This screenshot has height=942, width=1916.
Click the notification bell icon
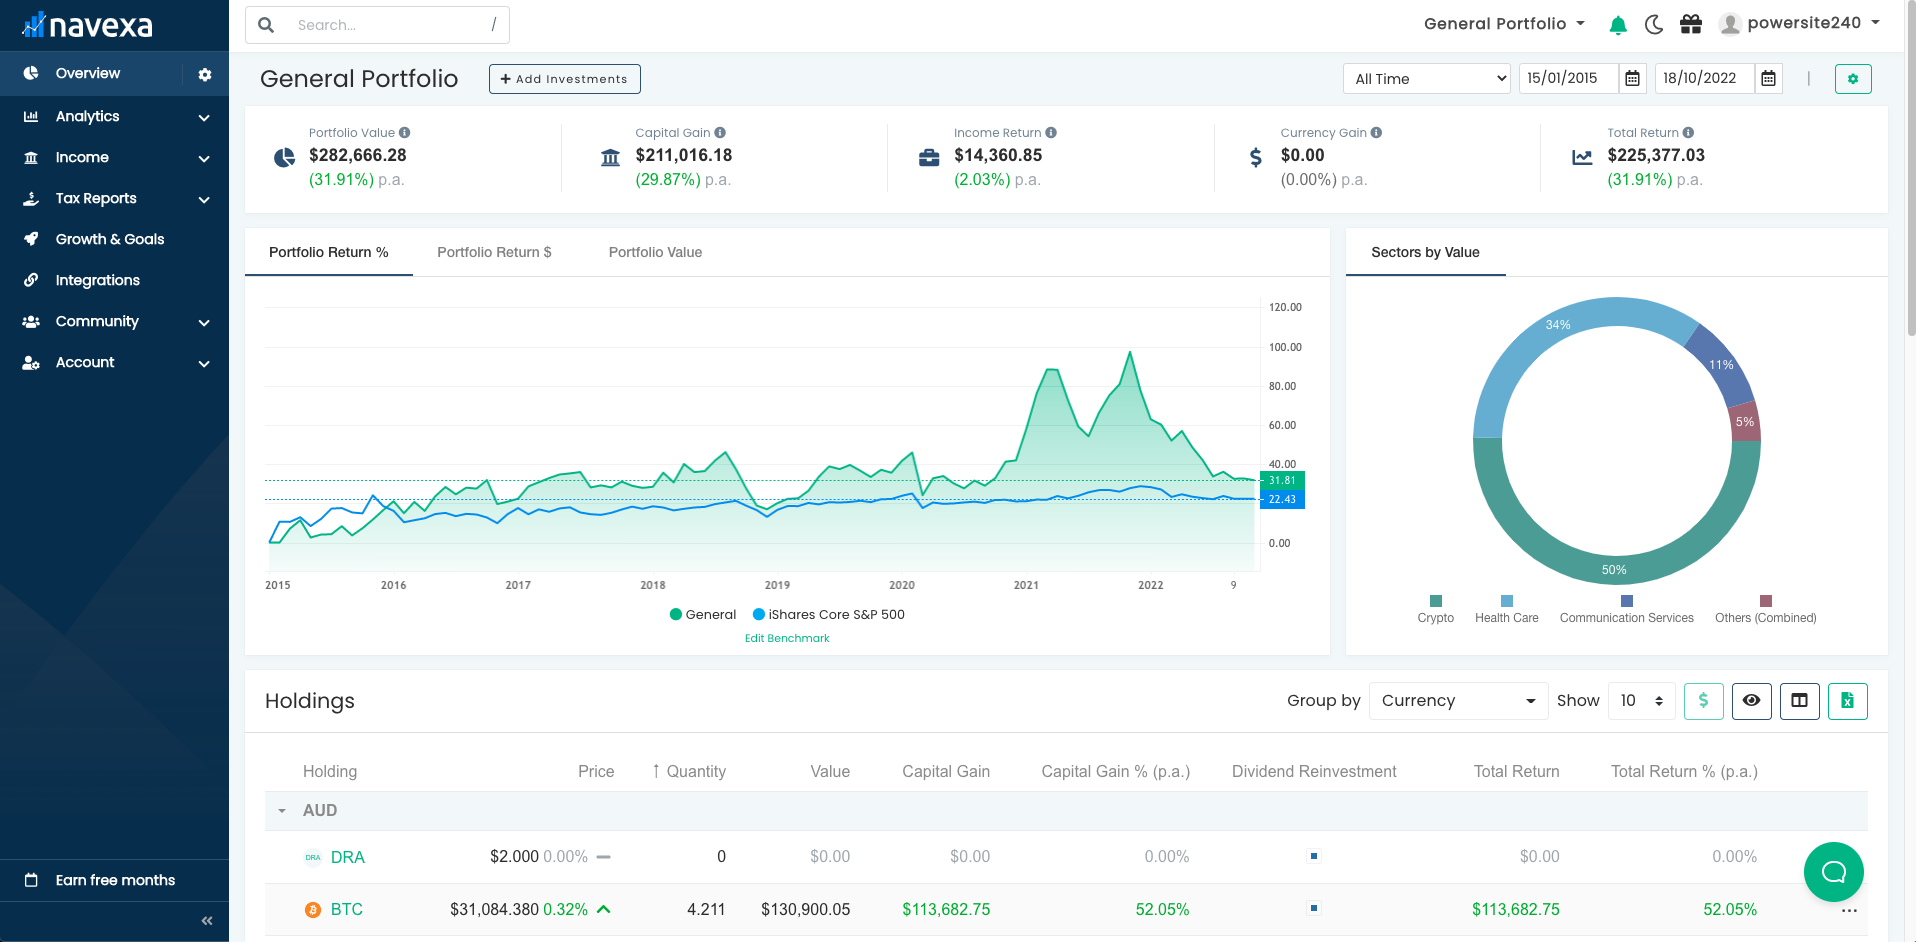click(x=1617, y=25)
